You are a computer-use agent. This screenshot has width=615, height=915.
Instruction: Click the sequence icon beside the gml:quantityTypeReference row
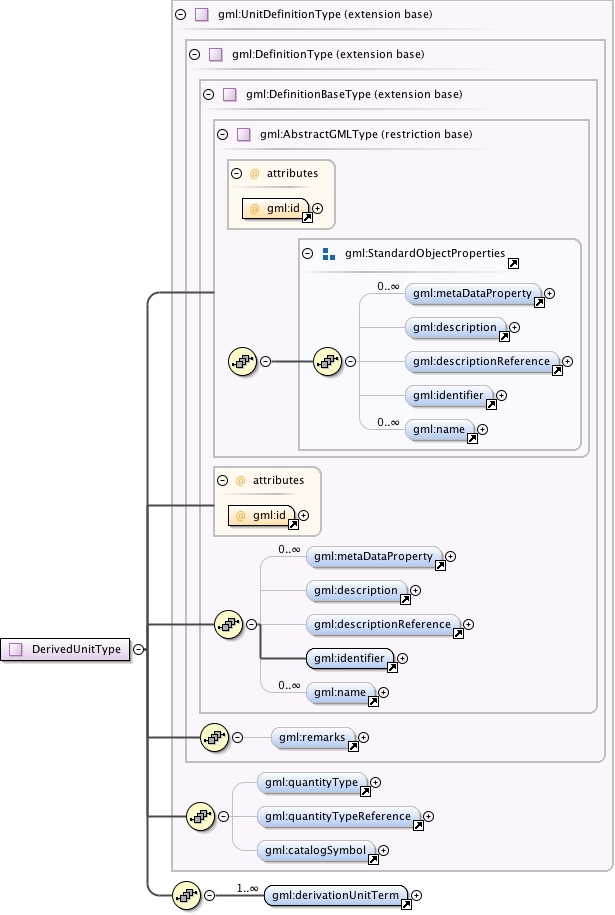point(200,816)
